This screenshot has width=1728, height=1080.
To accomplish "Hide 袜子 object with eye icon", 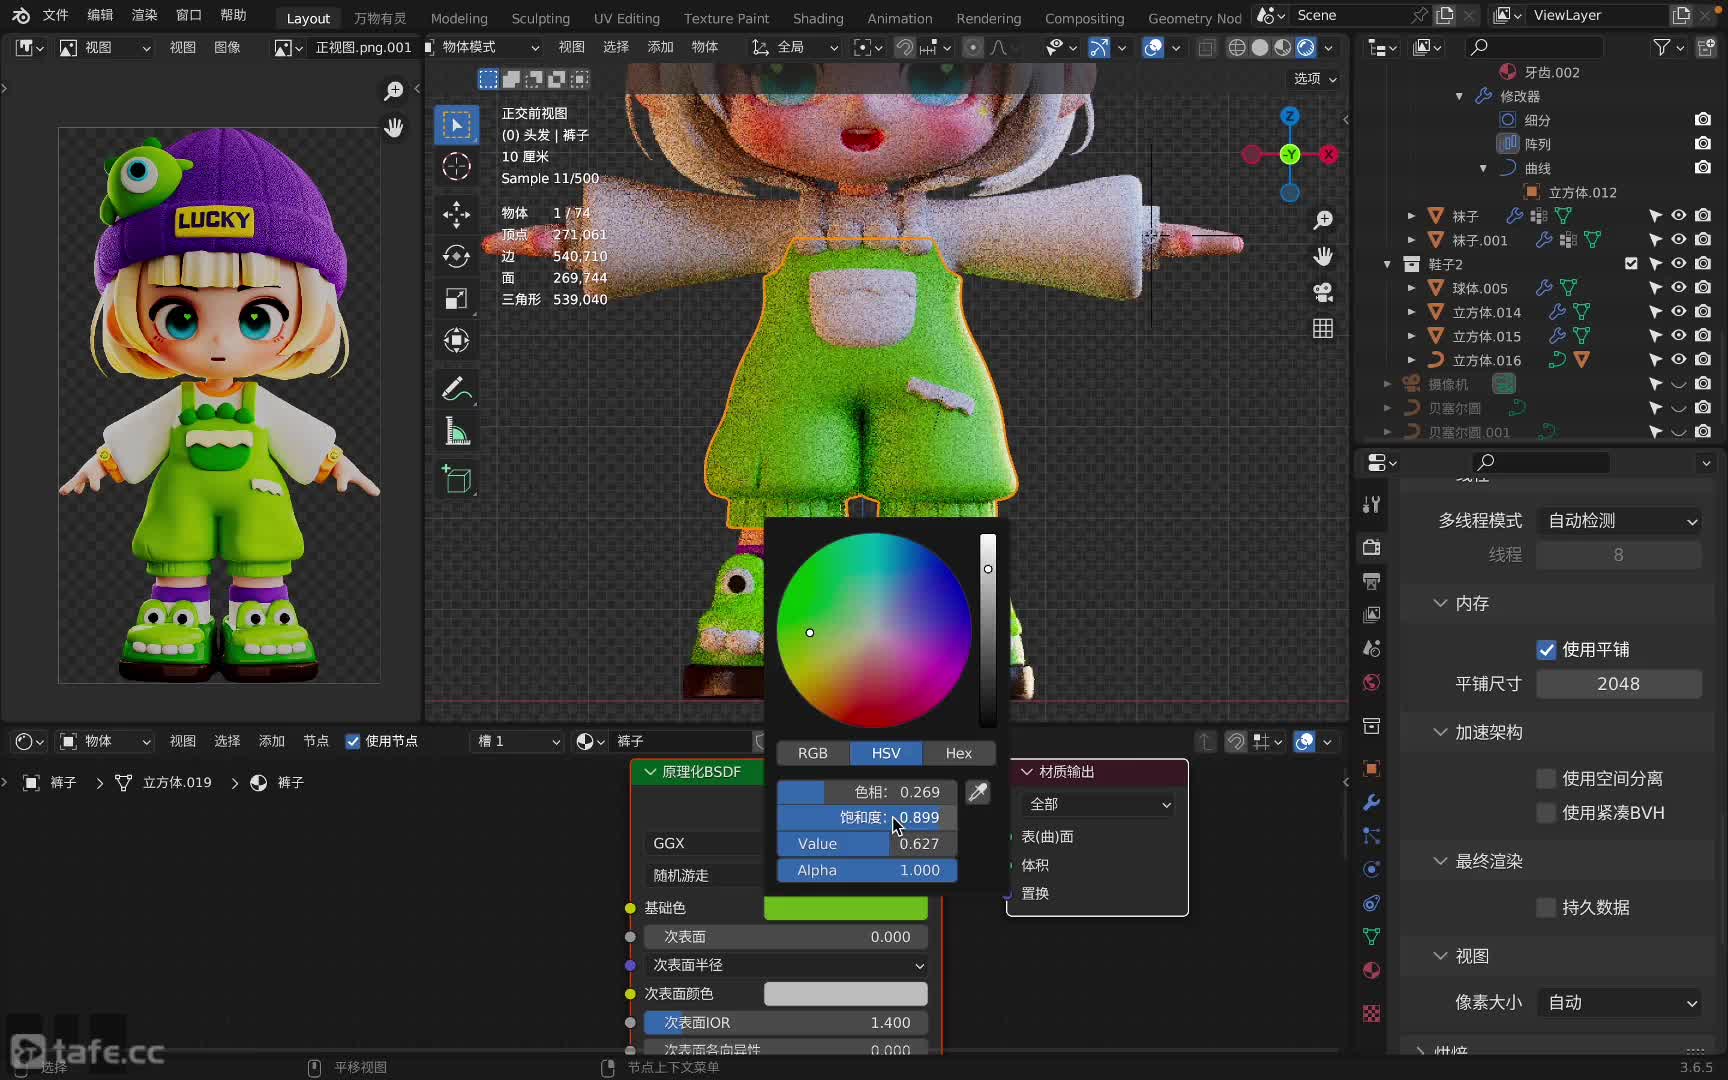I will click(x=1679, y=216).
